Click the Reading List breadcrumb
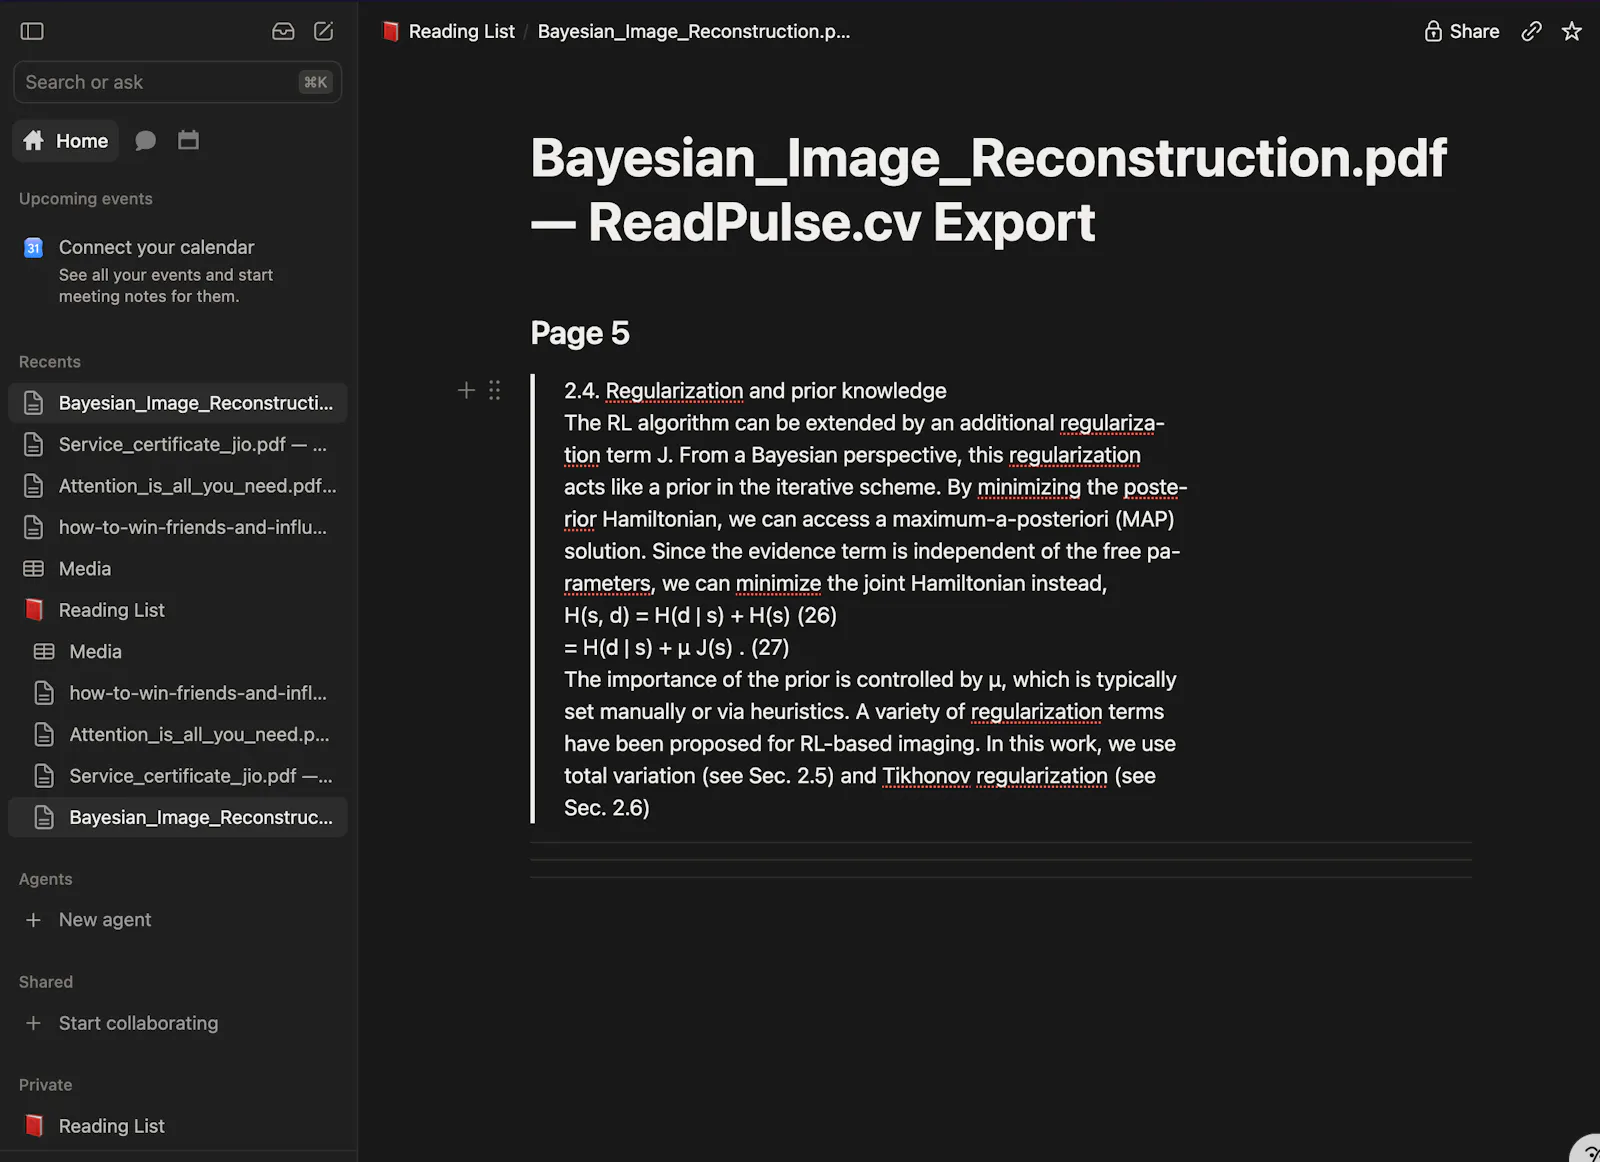Image resolution: width=1600 pixels, height=1162 pixels. pyautogui.click(x=448, y=31)
